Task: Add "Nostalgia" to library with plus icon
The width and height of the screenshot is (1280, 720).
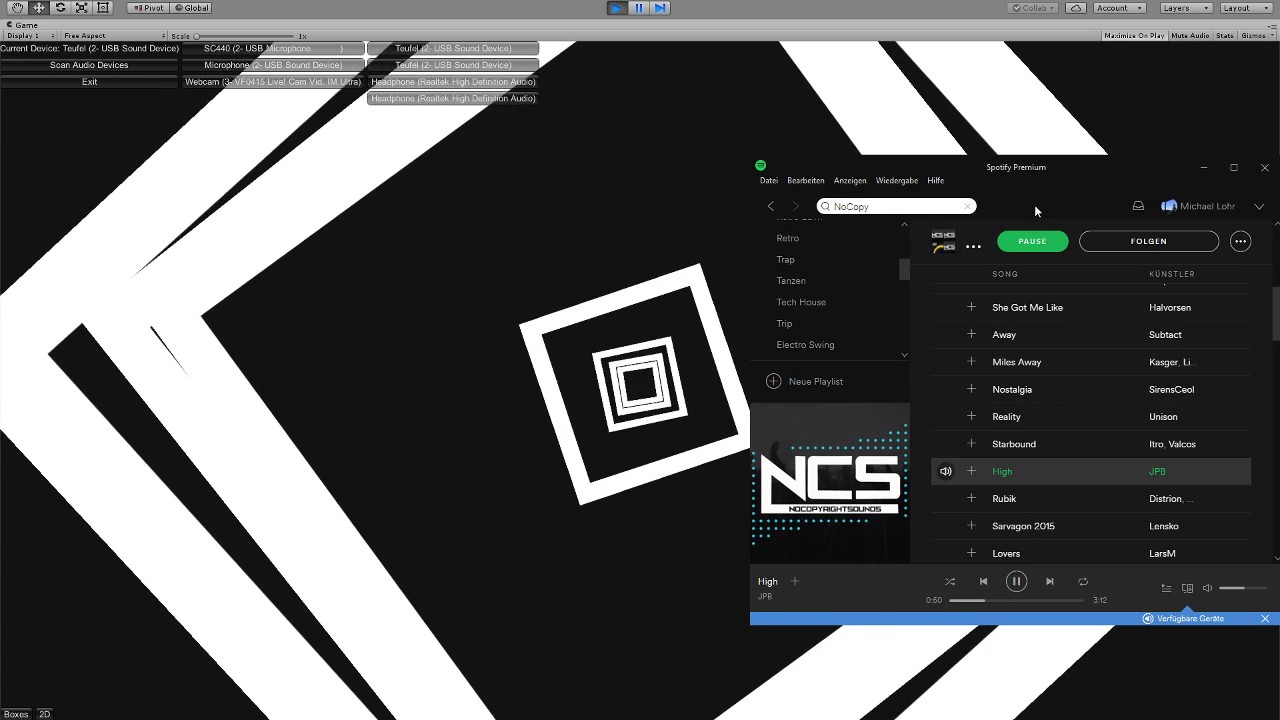Action: pyautogui.click(x=971, y=389)
